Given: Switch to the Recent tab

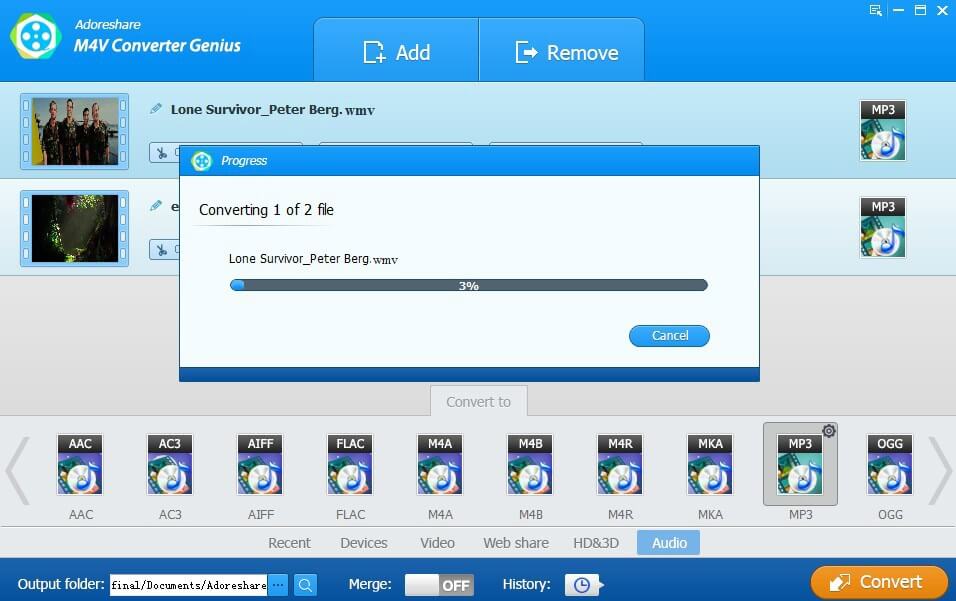Looking at the screenshot, I should pyautogui.click(x=289, y=542).
